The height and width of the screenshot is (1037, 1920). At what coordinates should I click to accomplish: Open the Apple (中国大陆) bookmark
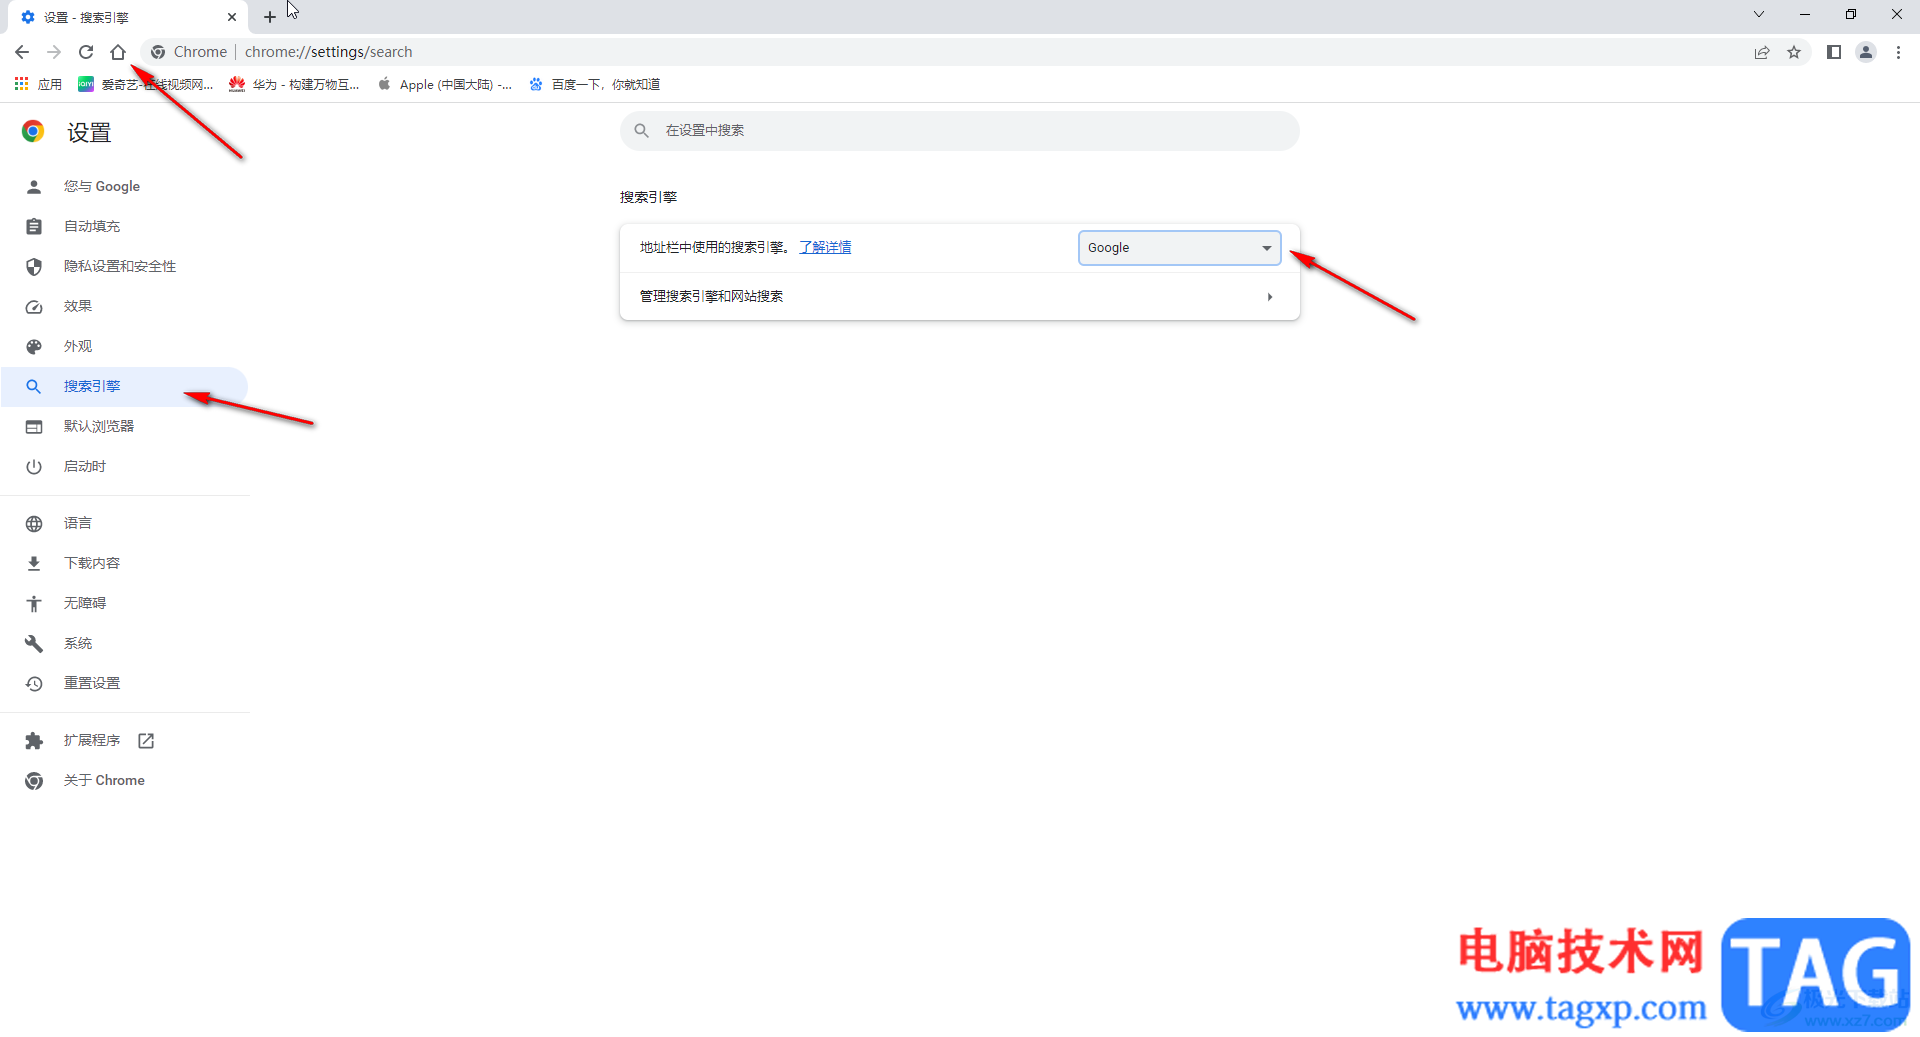445,84
